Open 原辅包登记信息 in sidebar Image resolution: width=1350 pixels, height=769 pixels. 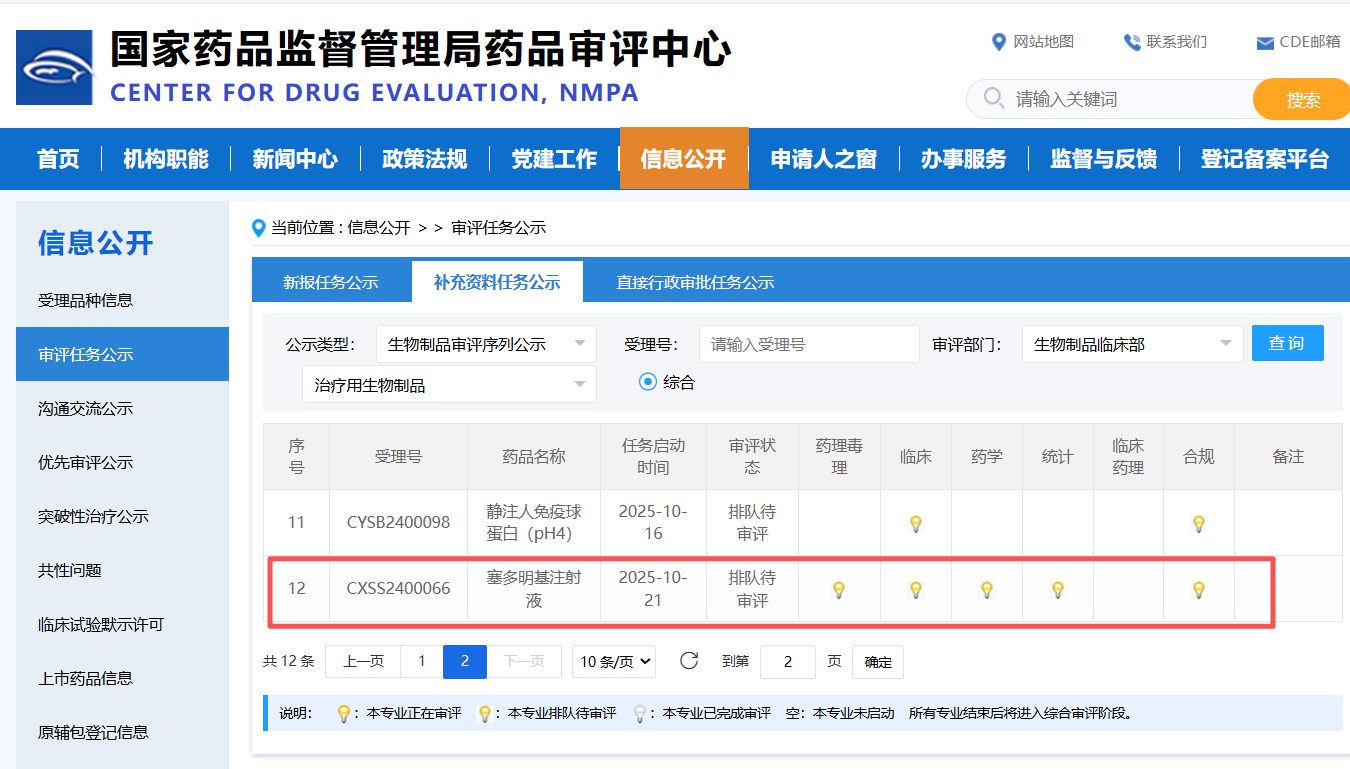tap(122, 732)
